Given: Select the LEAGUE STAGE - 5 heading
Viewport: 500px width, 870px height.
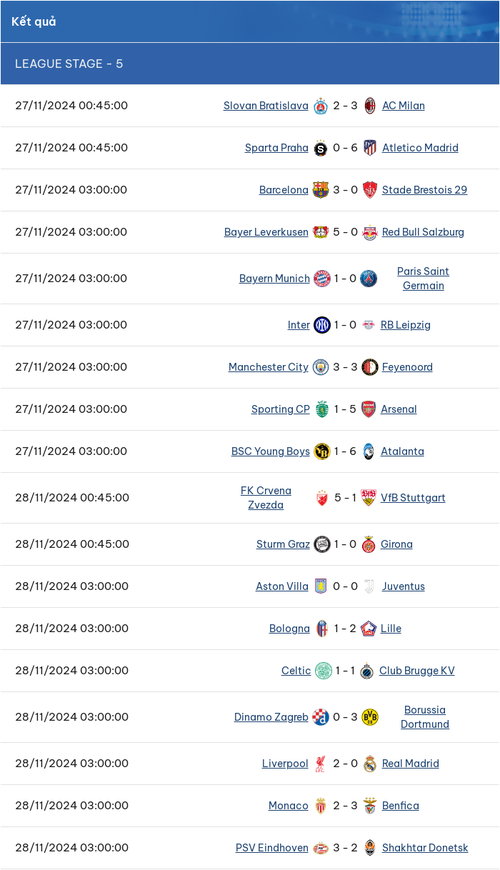Looking at the screenshot, I should coord(69,64).
